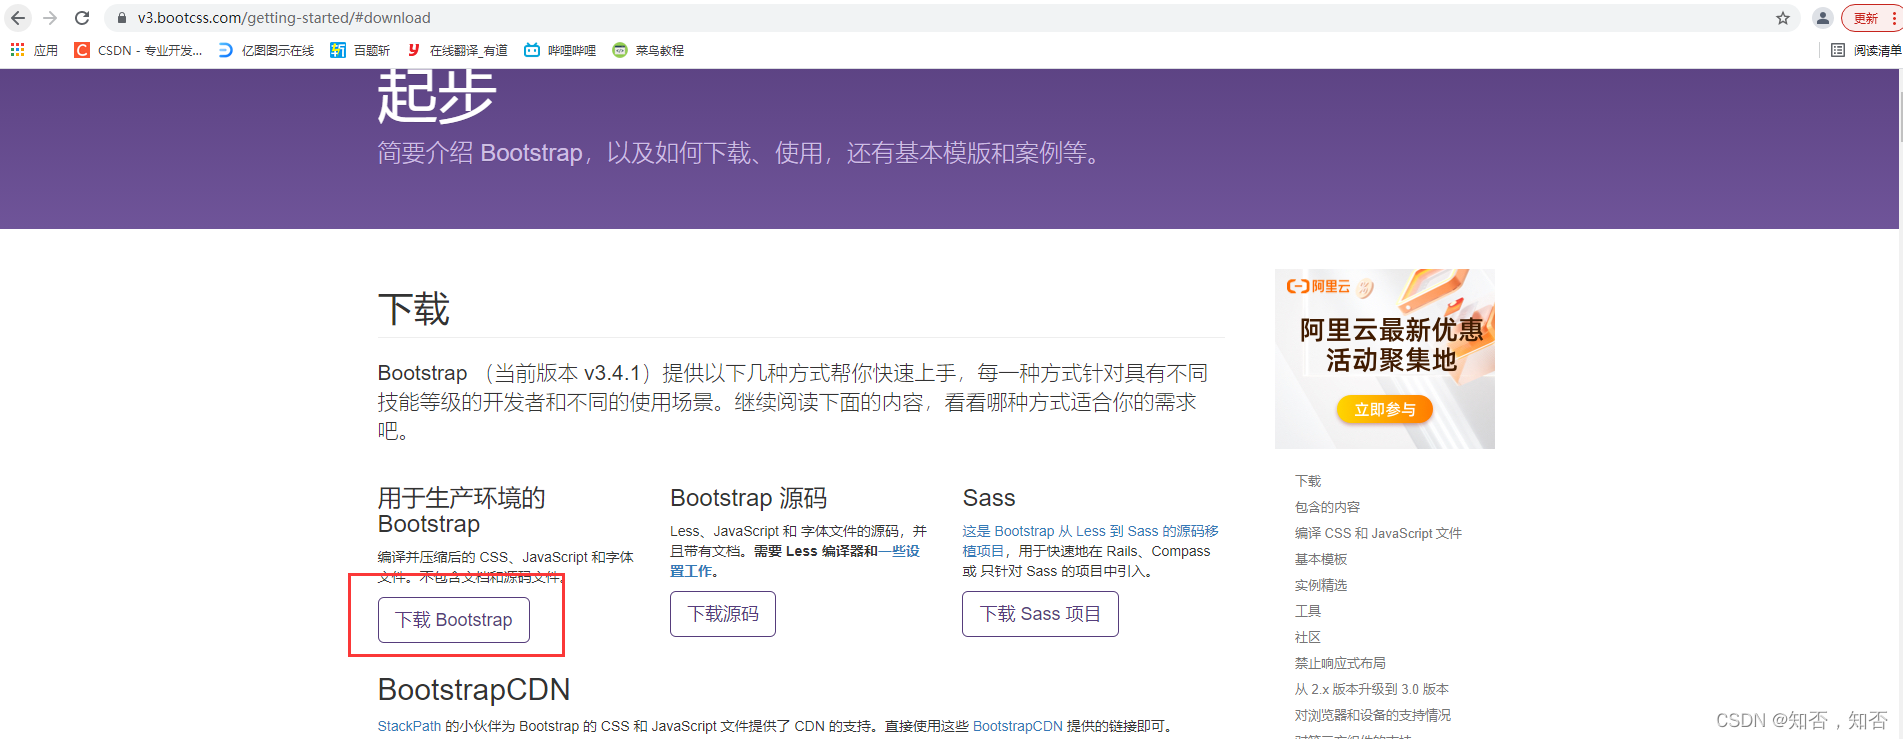This screenshot has width=1903, height=739.
Task: Open the 哔哩哔哩 bookmark
Action: (560, 50)
